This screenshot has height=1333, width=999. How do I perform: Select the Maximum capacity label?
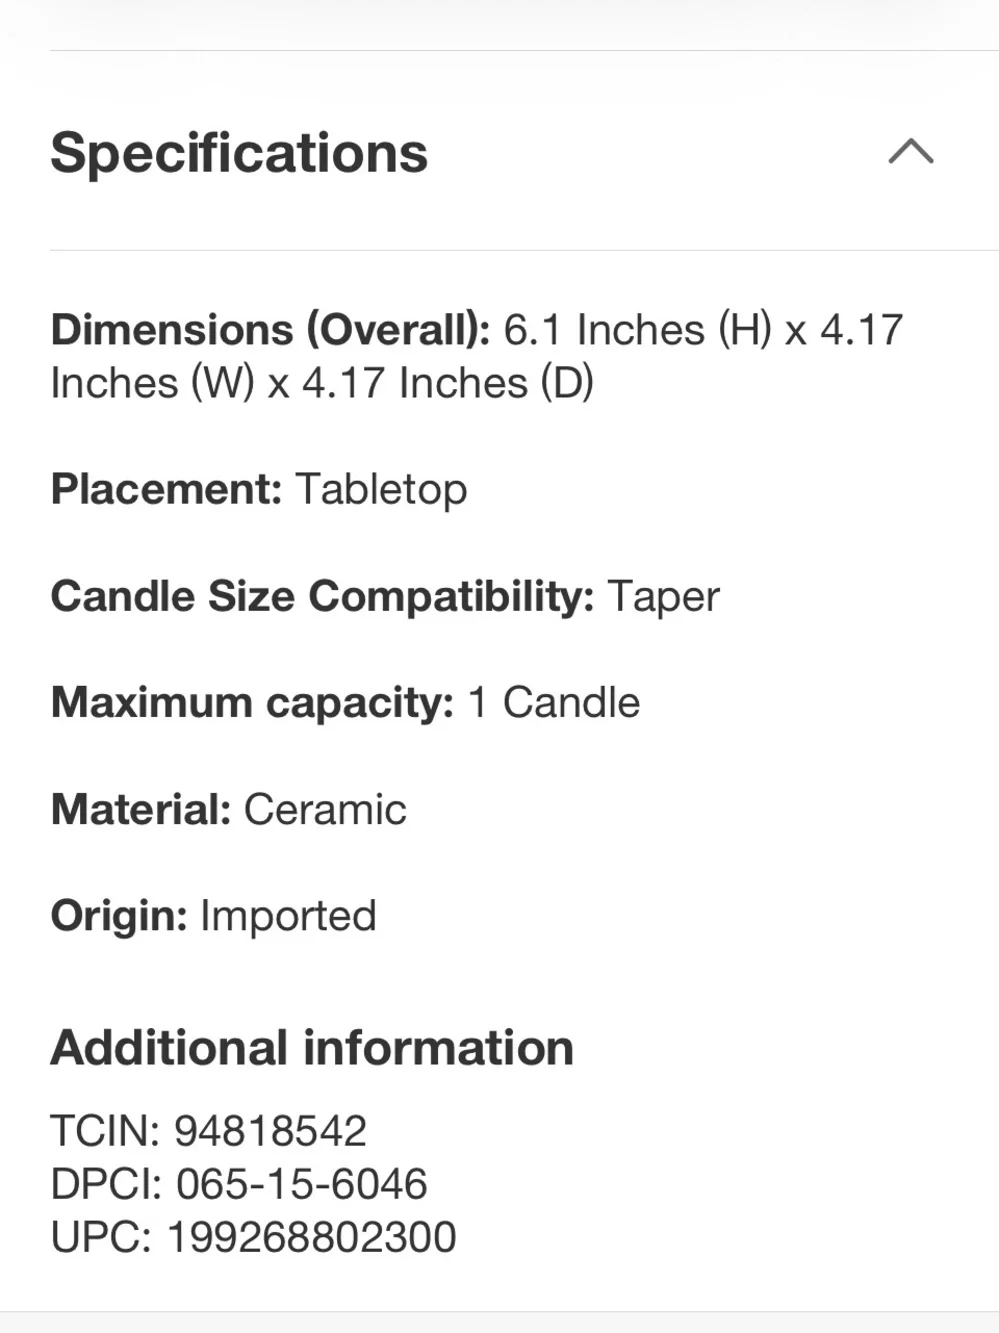coord(252,703)
